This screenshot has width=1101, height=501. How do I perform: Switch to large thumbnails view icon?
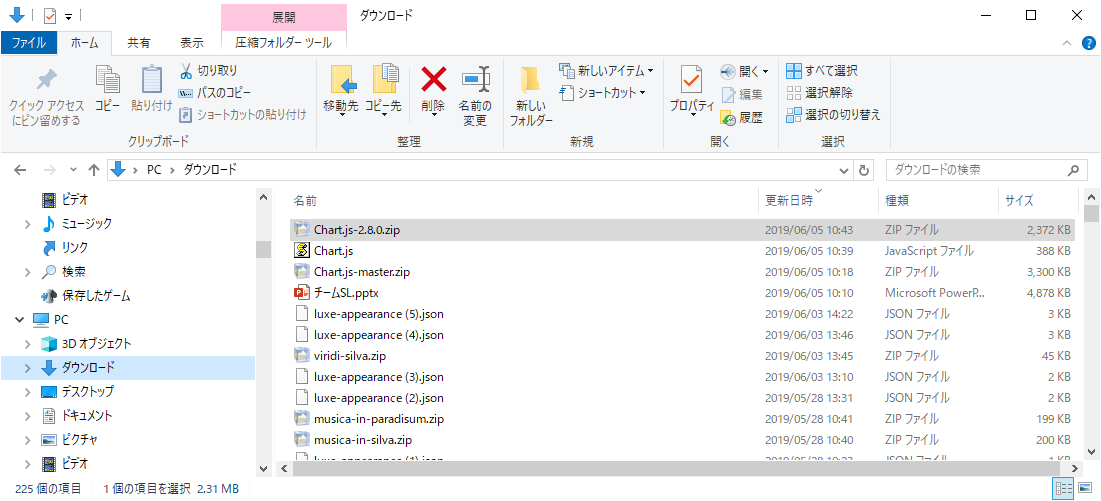tap(1083, 488)
